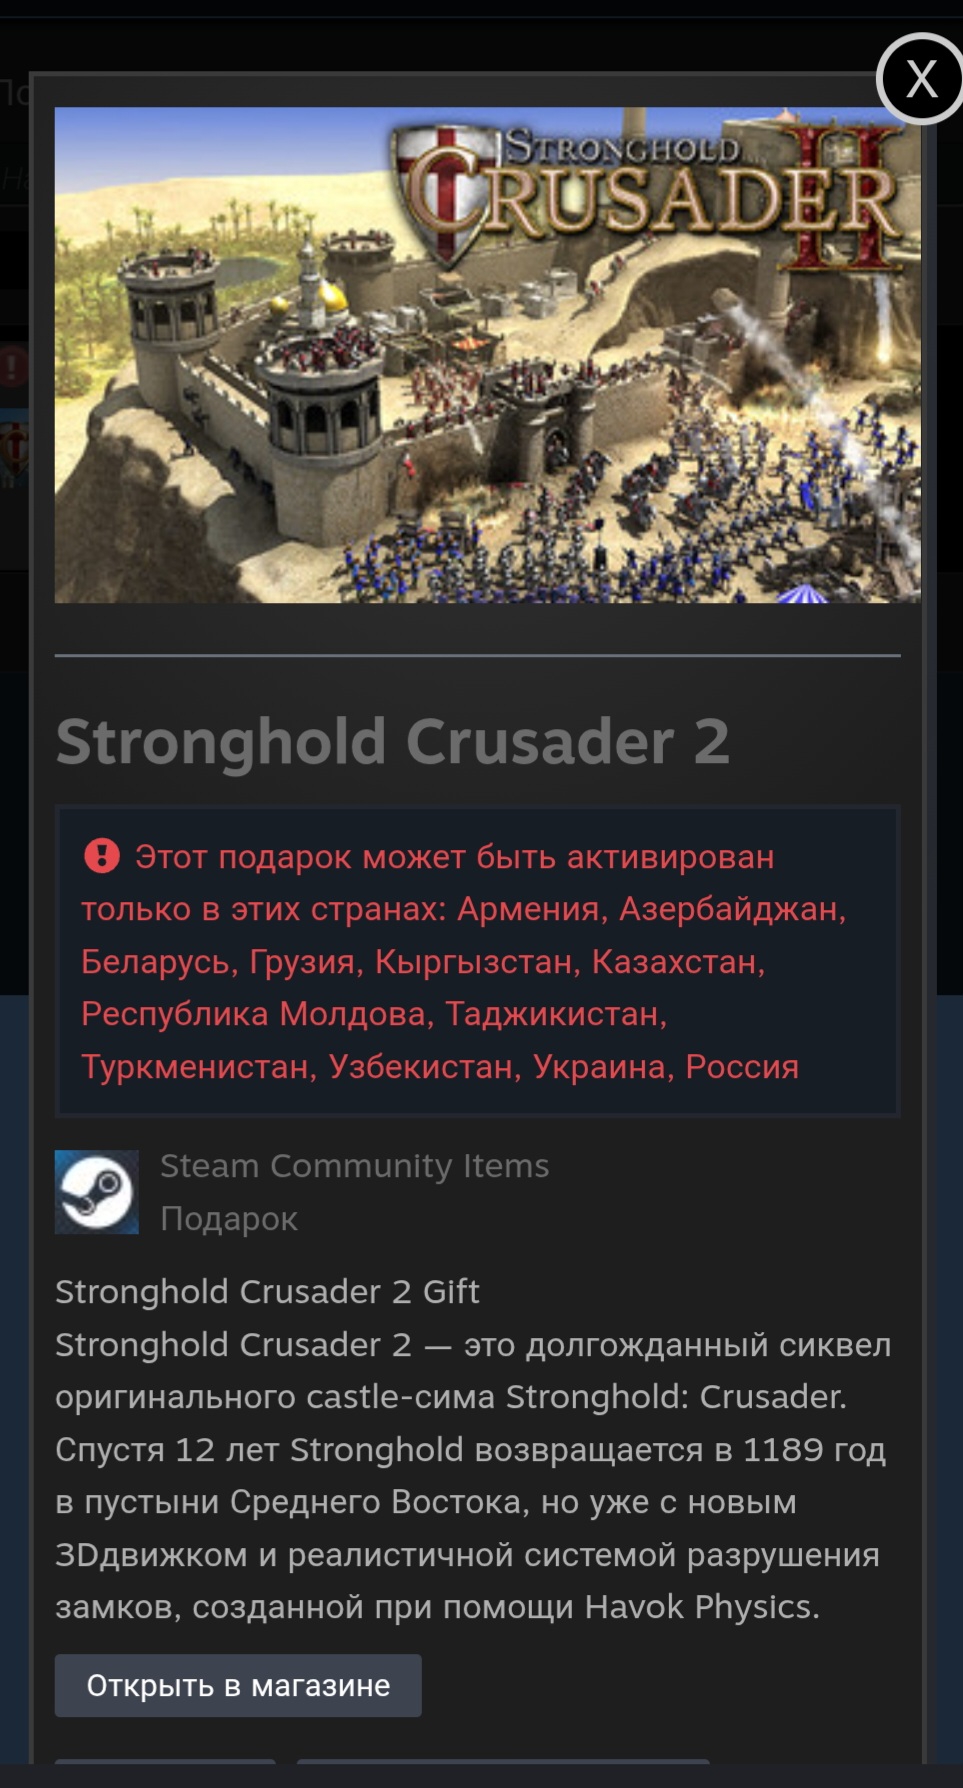This screenshot has height=1788, width=963.
Task: Click the Россия entry in restriction list
Action: click(742, 1066)
